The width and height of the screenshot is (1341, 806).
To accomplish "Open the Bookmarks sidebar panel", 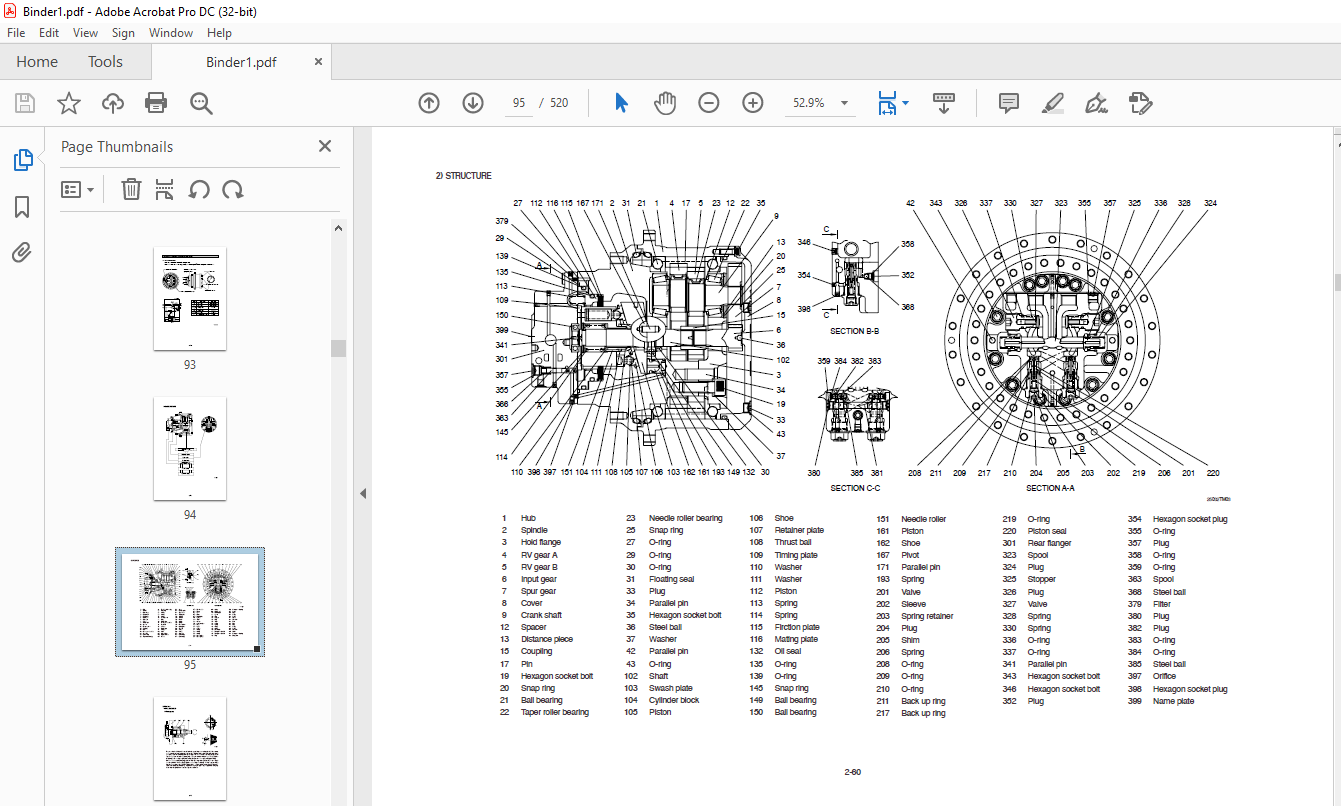I will (x=22, y=207).
